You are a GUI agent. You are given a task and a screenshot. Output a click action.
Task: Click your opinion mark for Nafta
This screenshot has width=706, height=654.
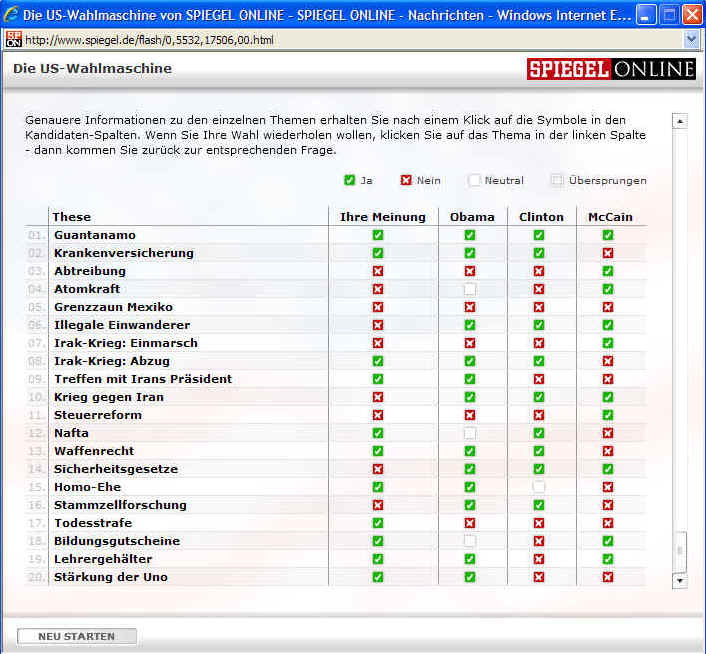point(378,433)
